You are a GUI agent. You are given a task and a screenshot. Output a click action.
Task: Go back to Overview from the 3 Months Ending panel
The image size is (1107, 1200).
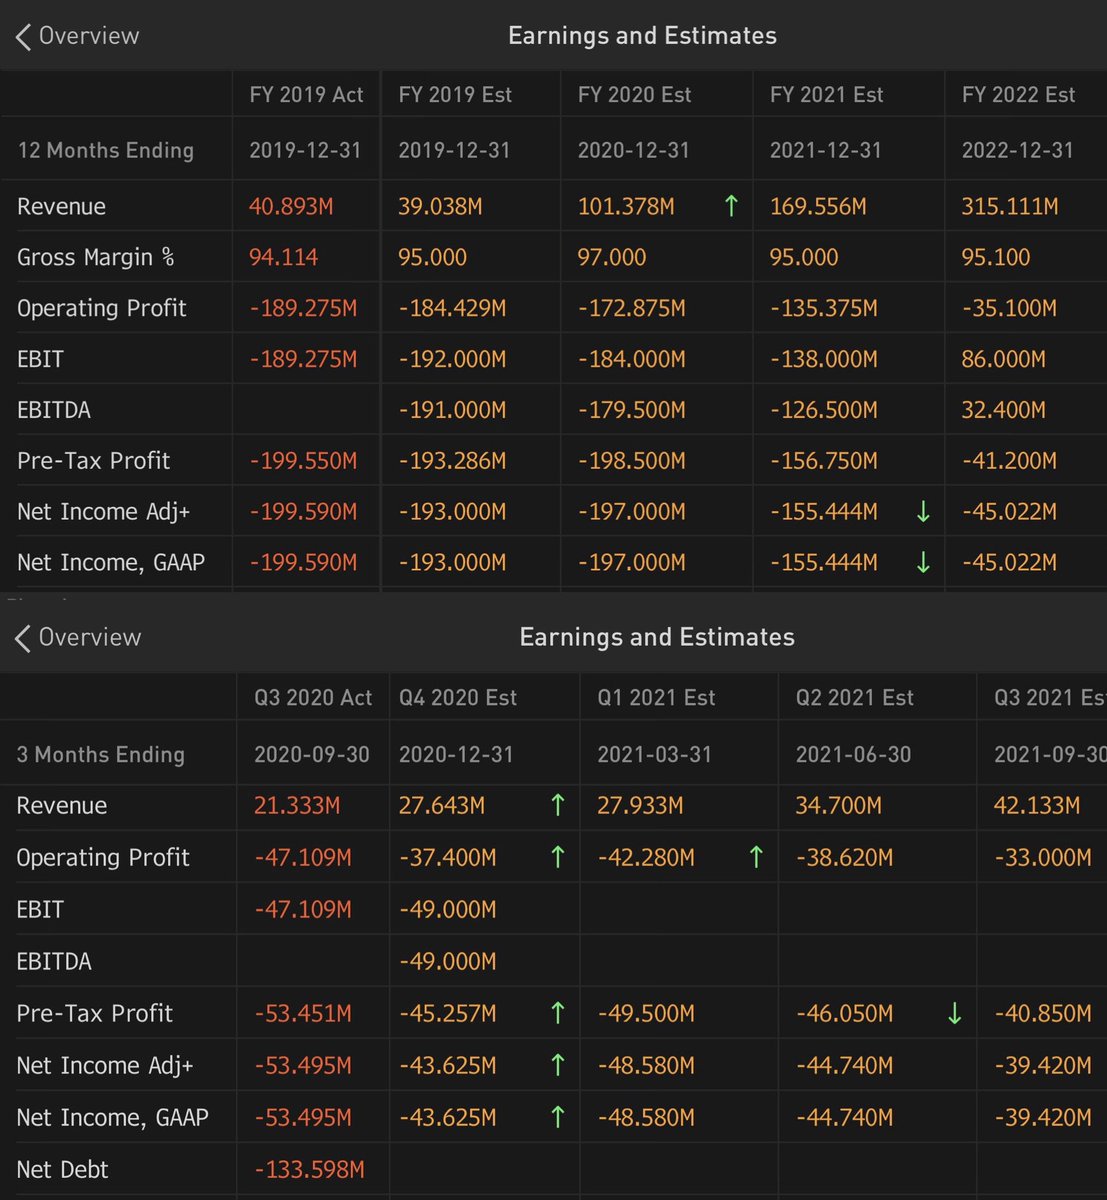[78, 638]
